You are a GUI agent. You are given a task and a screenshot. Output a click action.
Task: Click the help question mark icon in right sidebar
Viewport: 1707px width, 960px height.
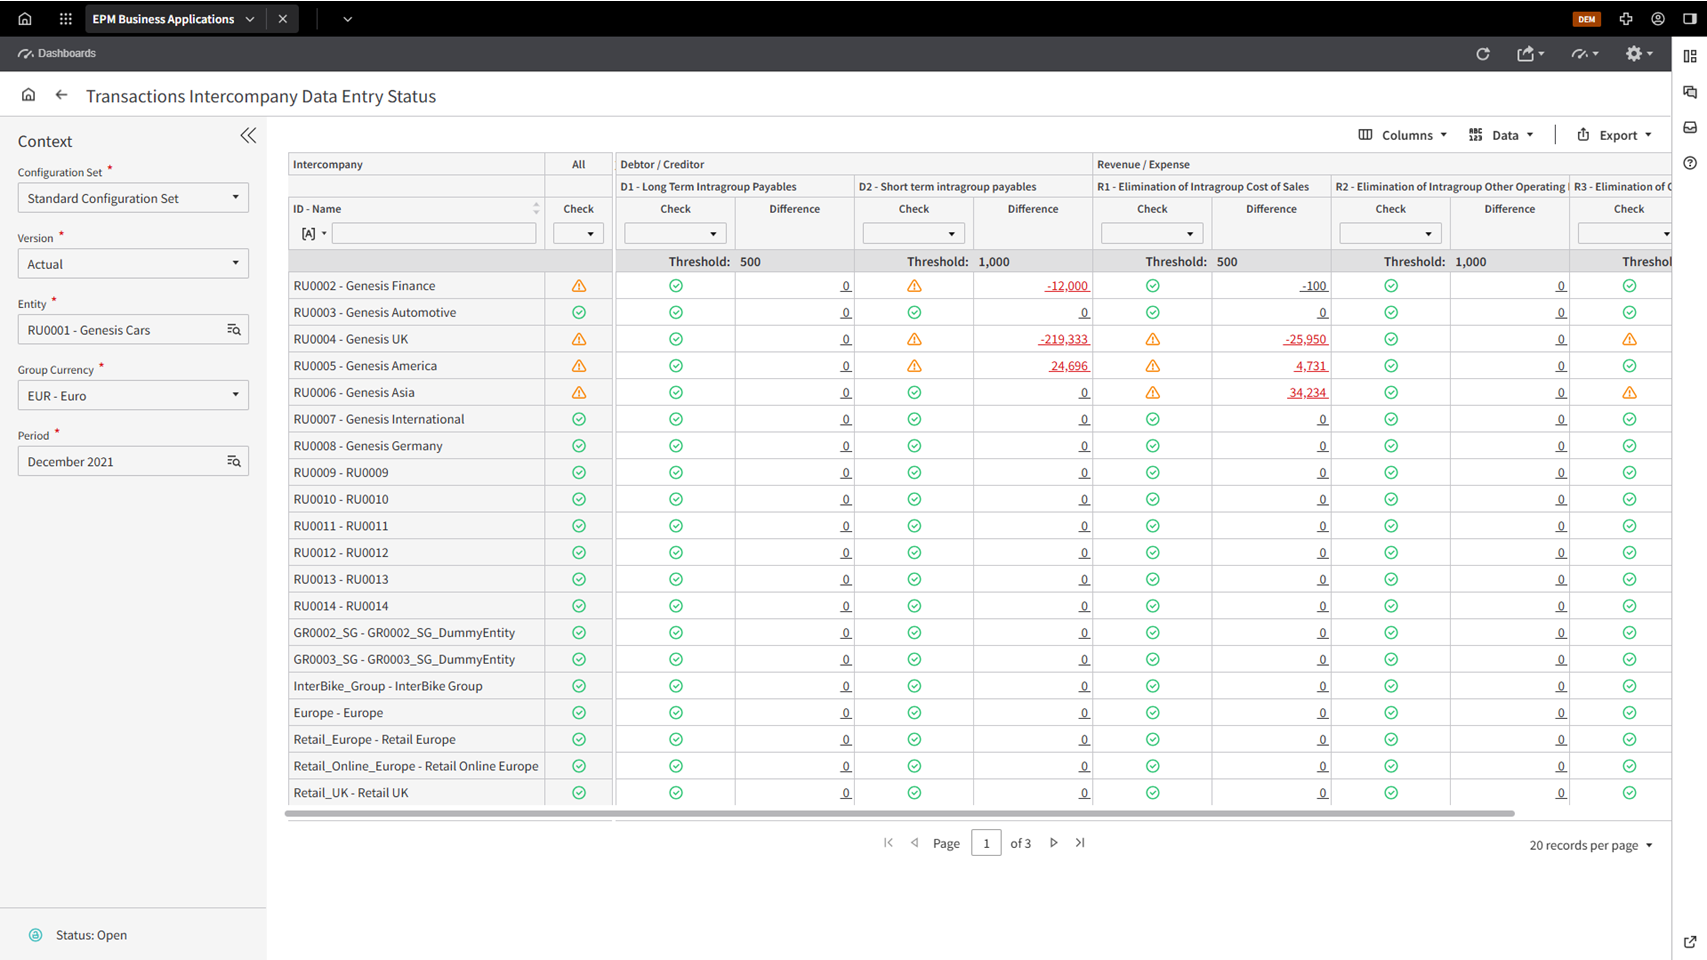pyautogui.click(x=1690, y=163)
